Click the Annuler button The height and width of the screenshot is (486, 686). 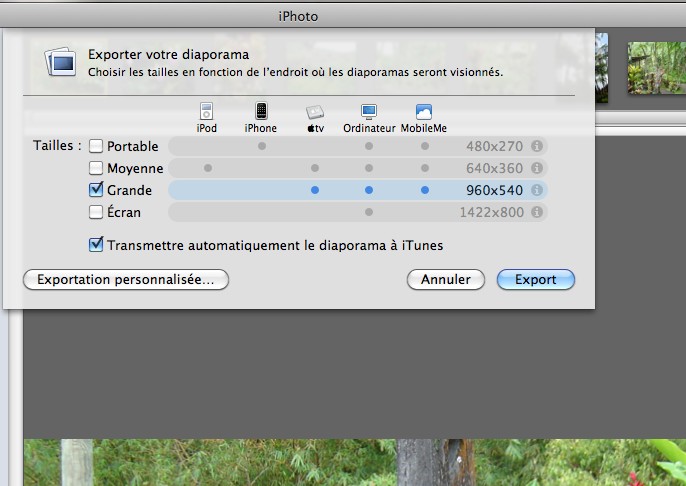click(x=446, y=280)
